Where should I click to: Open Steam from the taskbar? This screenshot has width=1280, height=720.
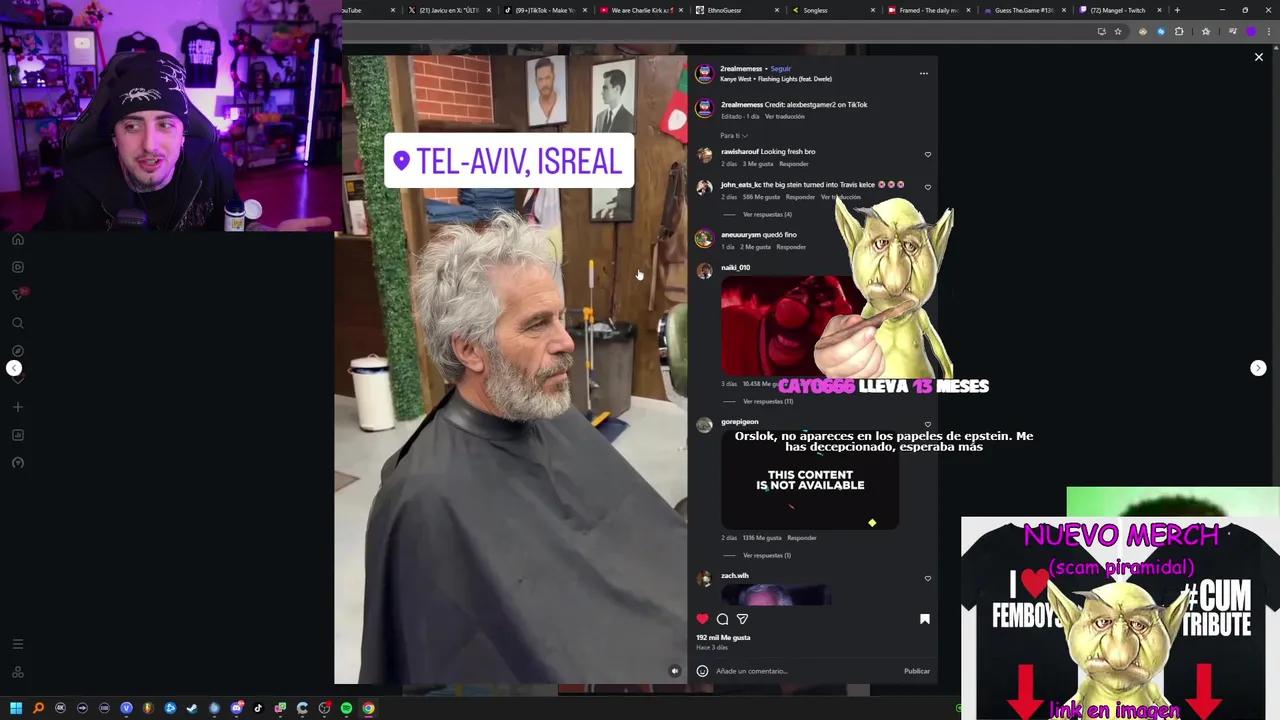pos(192,708)
